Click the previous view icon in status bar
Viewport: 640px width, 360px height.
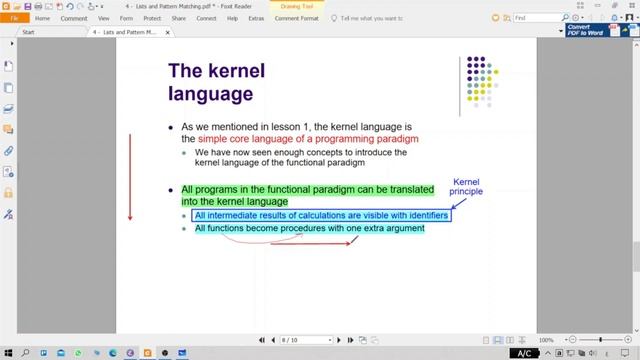(x=362, y=340)
